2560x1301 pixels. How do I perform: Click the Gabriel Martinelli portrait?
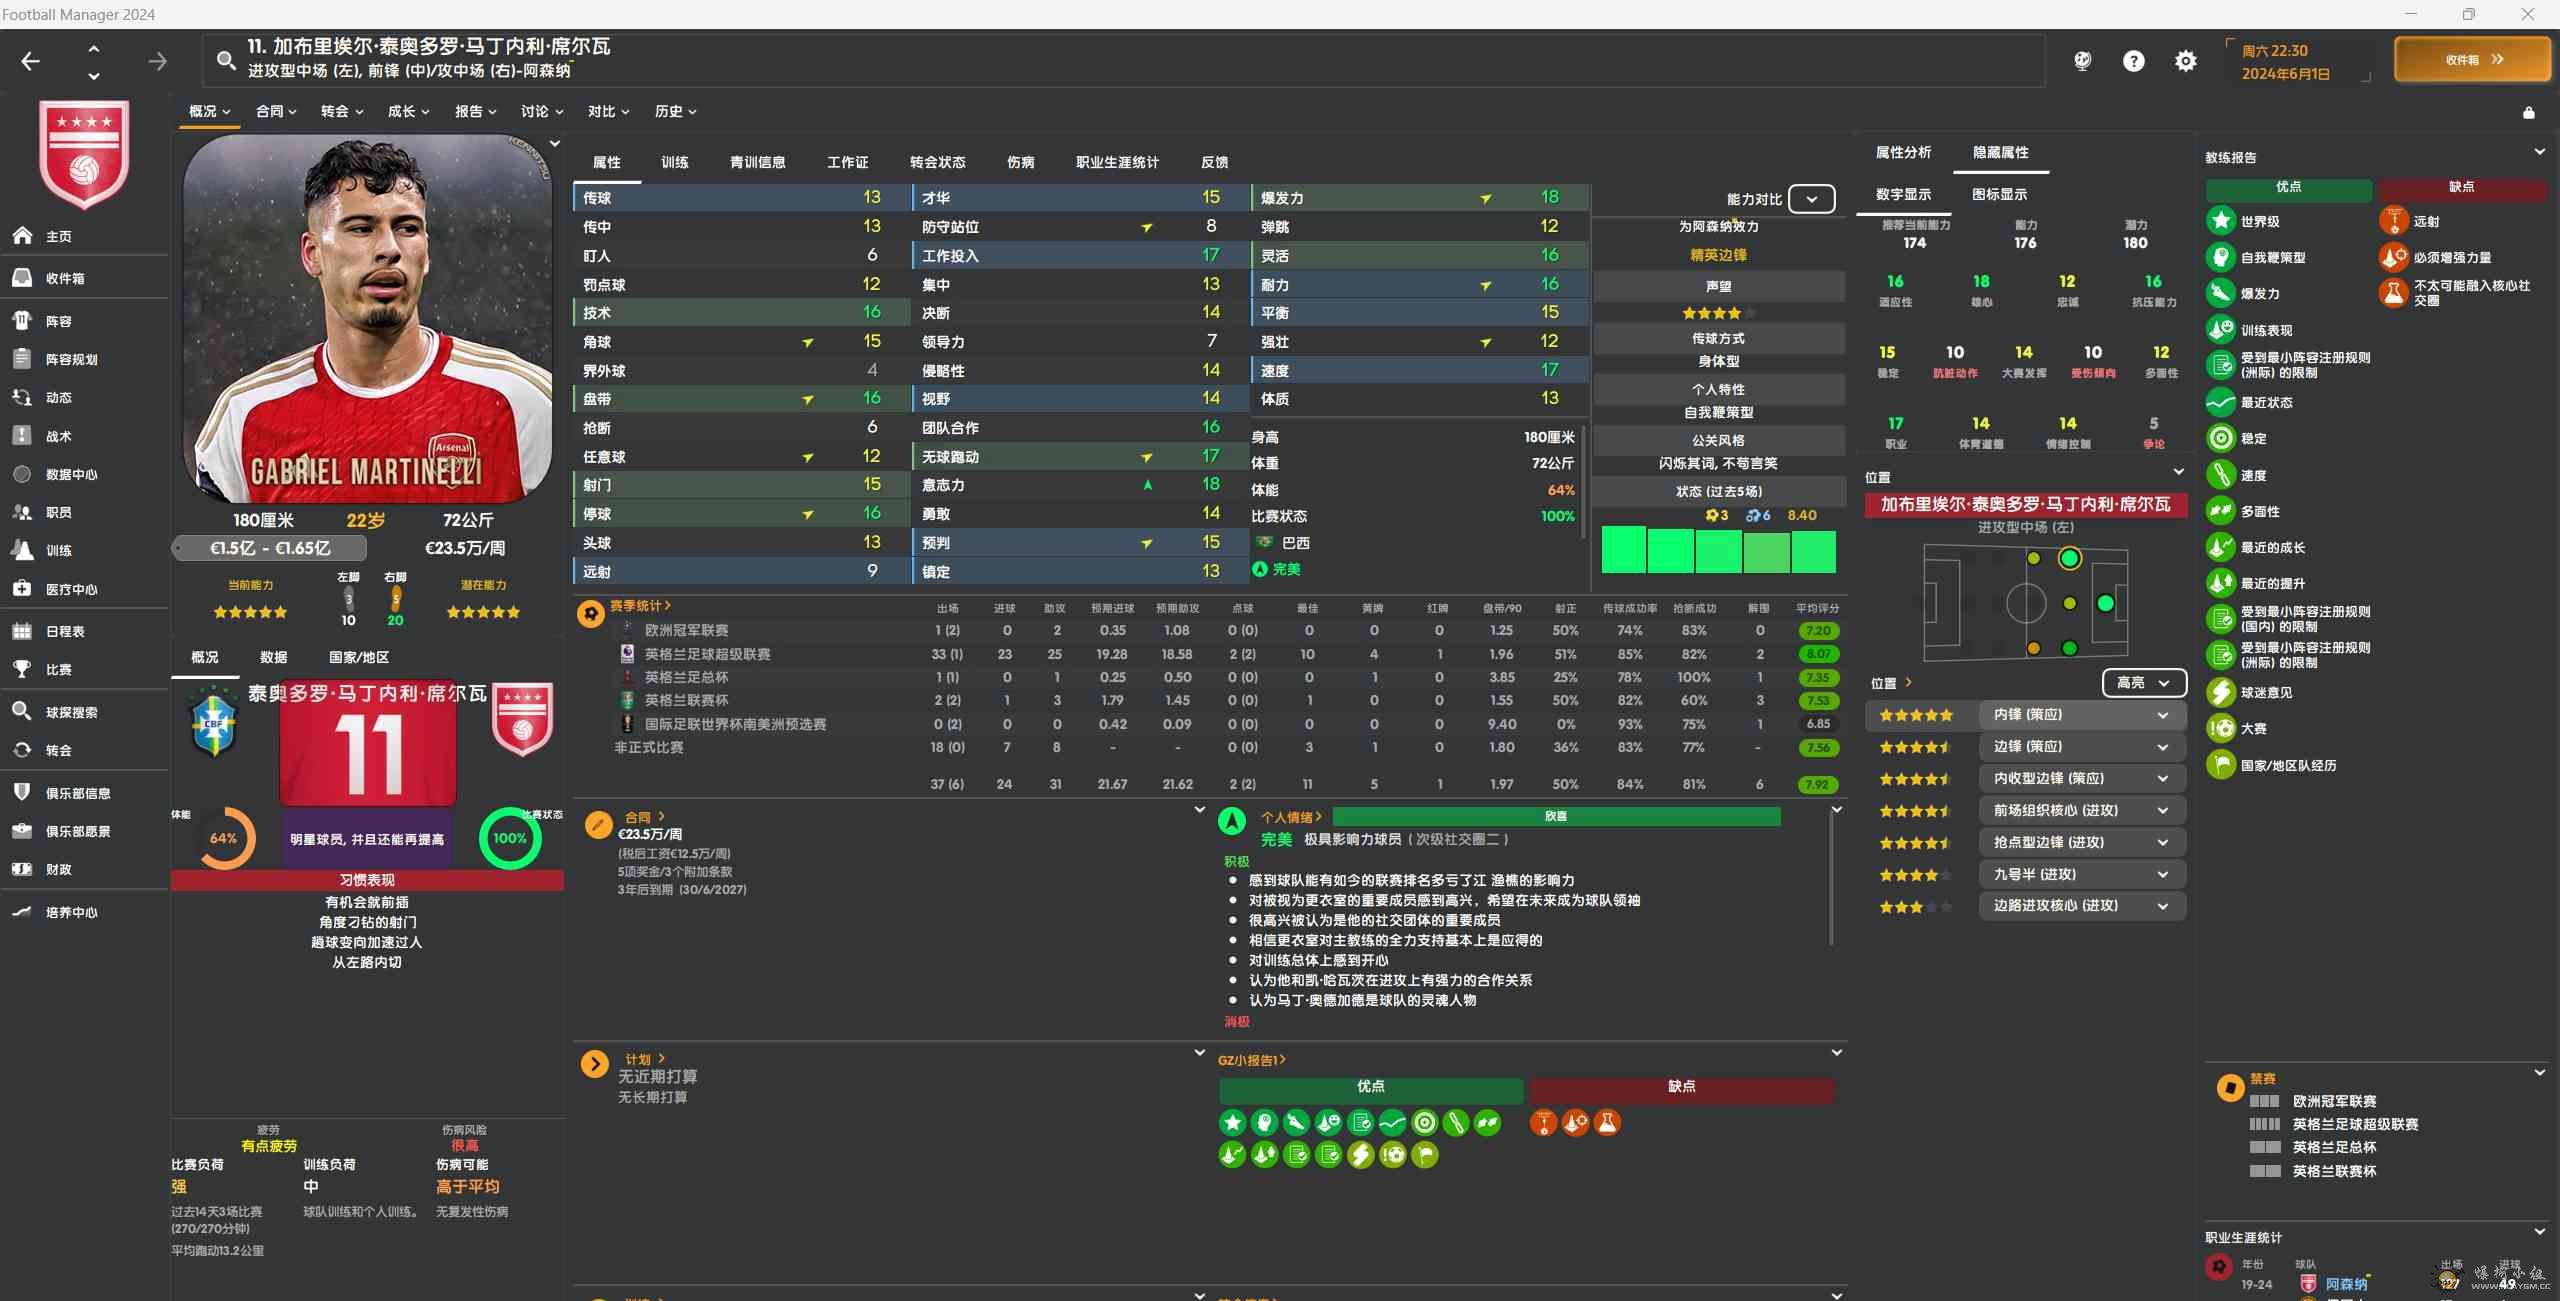[x=367, y=320]
